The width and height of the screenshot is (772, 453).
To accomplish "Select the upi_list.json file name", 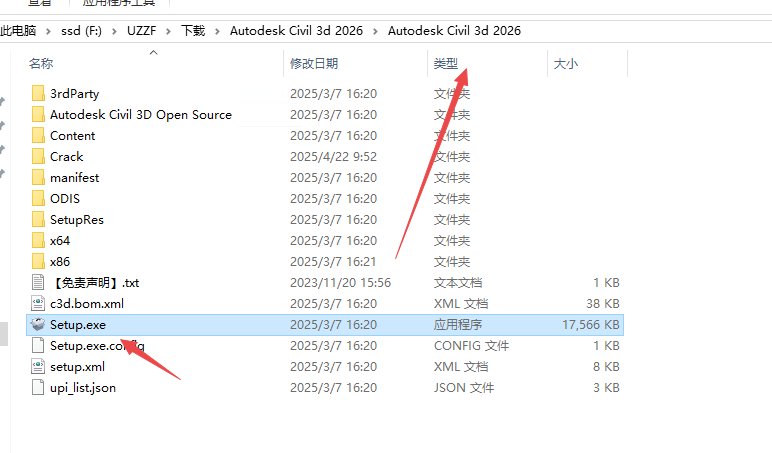I will click(x=83, y=388).
